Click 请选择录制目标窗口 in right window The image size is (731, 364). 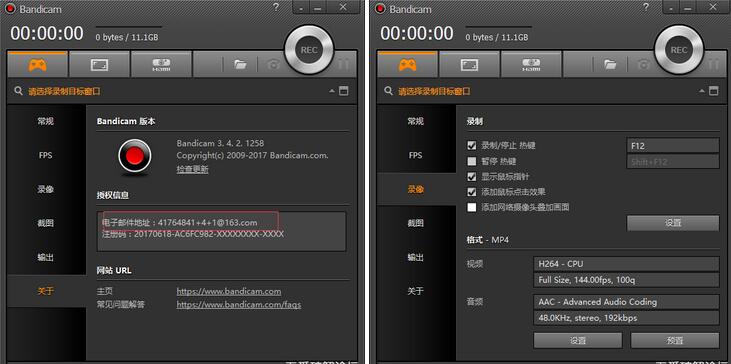tap(434, 91)
